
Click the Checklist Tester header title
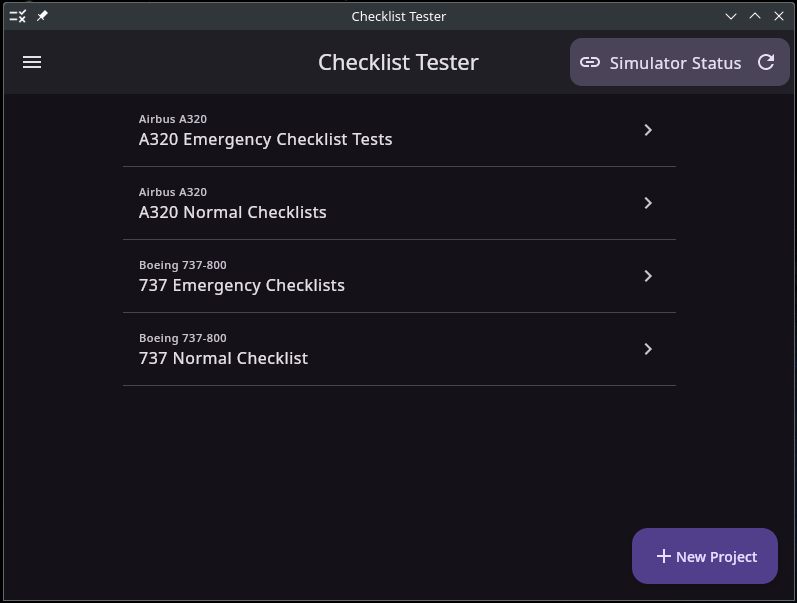tap(398, 62)
